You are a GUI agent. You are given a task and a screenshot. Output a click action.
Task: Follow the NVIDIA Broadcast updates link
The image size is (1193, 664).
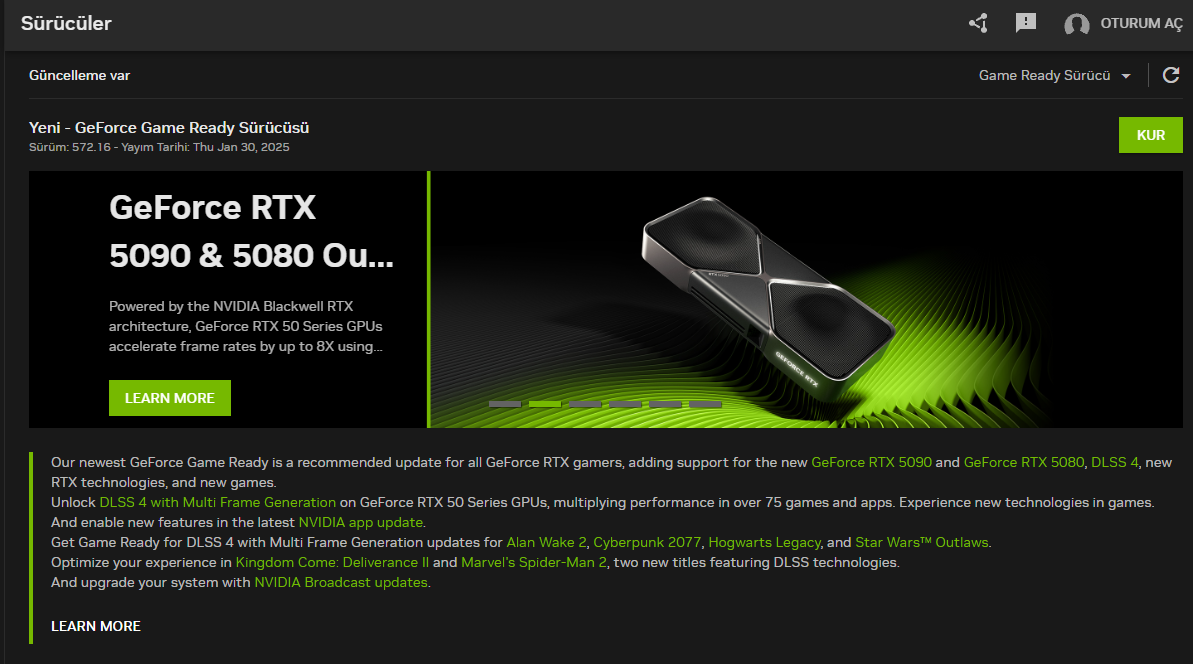pyautogui.click(x=341, y=583)
